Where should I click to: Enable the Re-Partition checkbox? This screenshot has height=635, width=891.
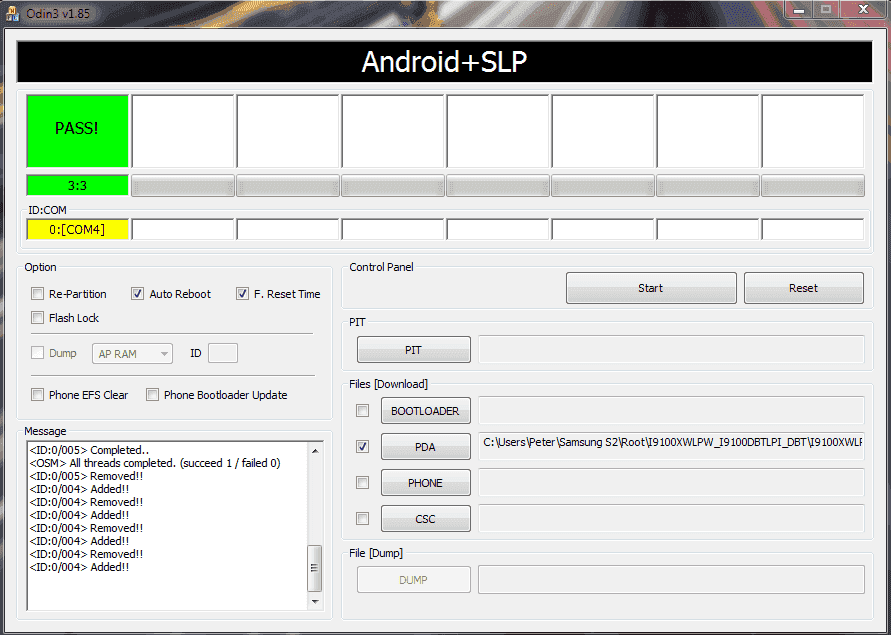(38, 294)
